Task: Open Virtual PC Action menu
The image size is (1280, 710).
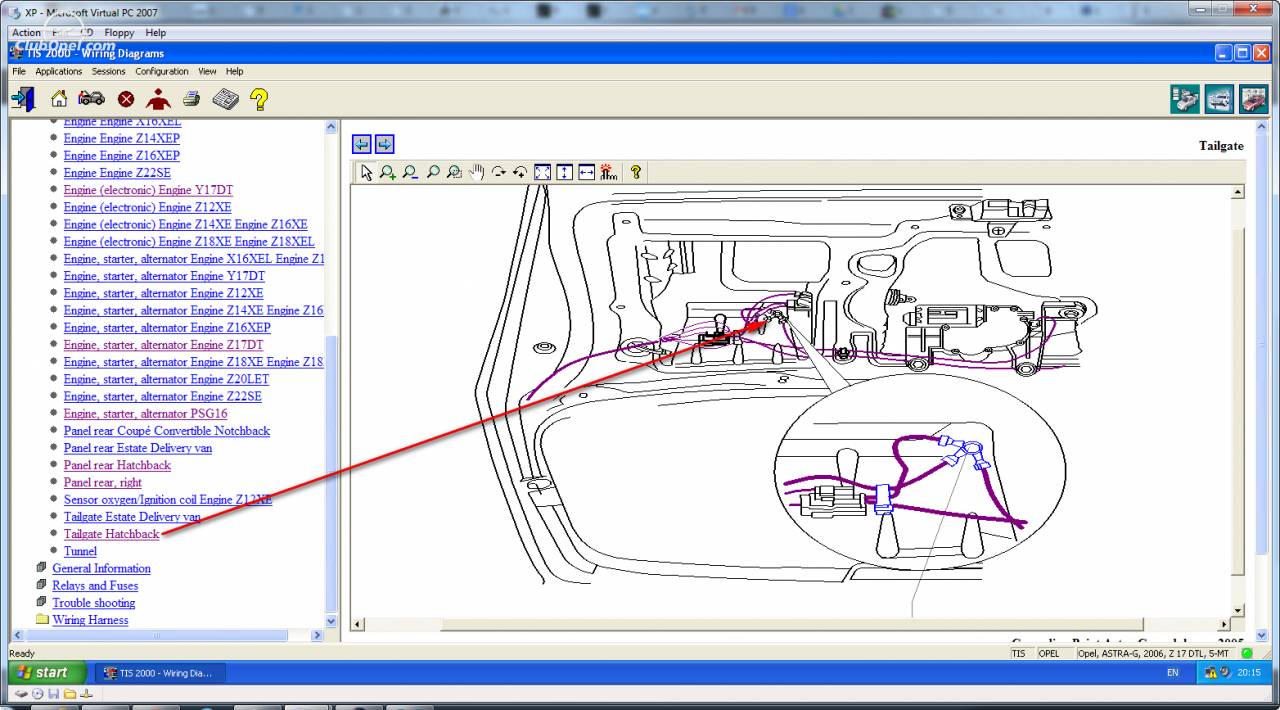Action: coord(26,32)
